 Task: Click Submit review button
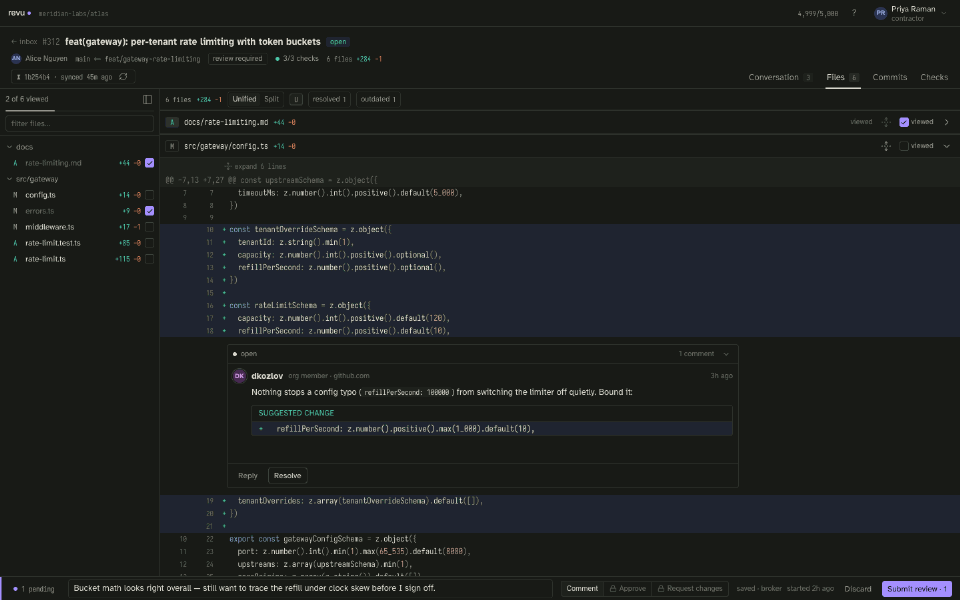coord(917,589)
